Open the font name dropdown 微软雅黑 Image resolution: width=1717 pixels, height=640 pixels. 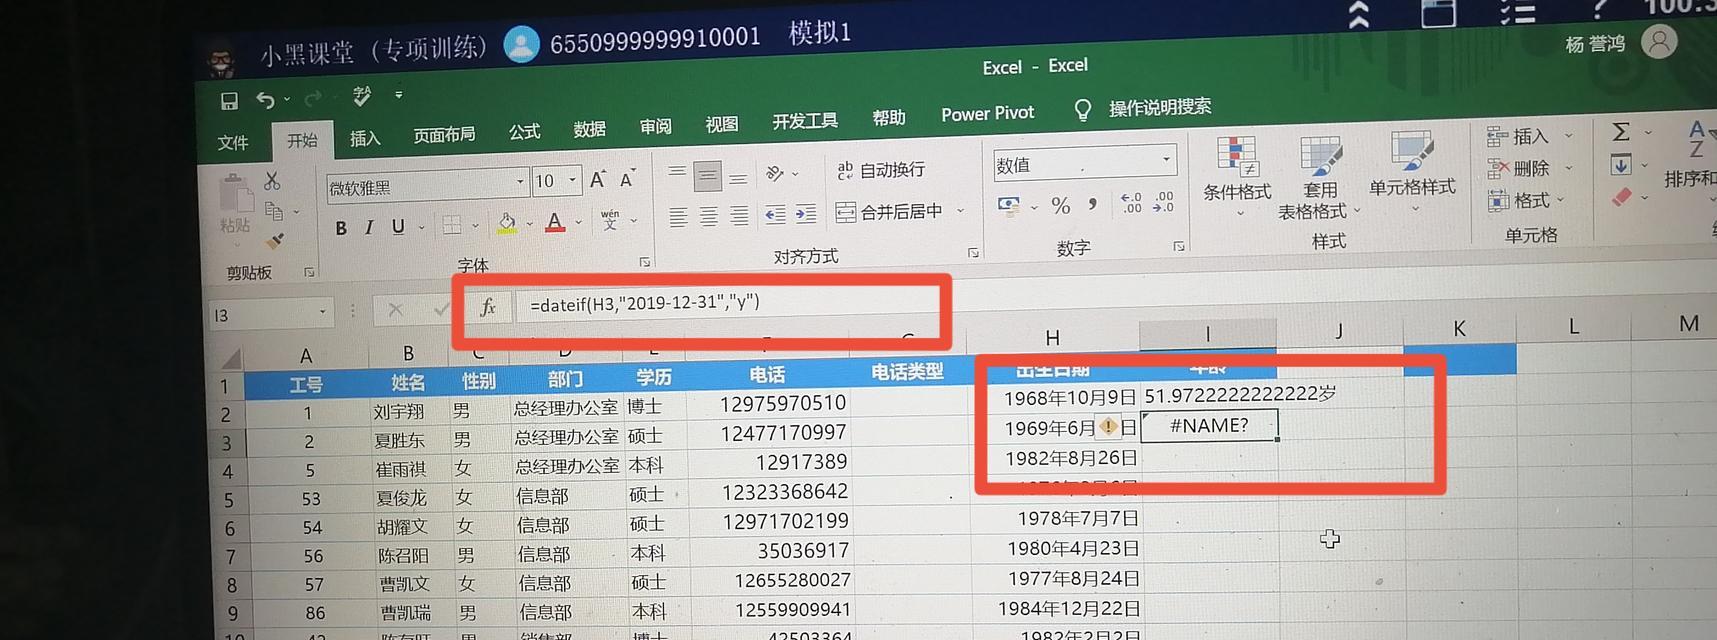click(x=520, y=182)
